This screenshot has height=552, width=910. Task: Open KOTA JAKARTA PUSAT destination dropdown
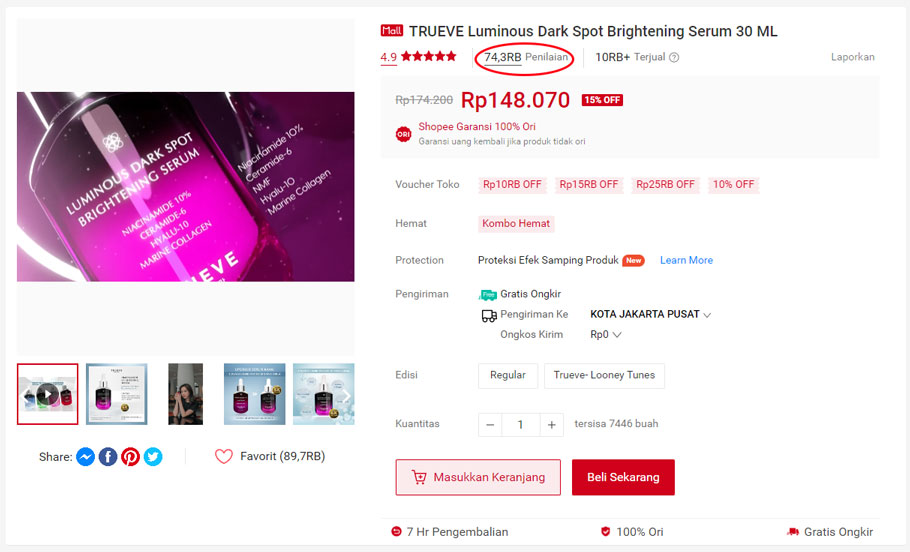(650, 315)
